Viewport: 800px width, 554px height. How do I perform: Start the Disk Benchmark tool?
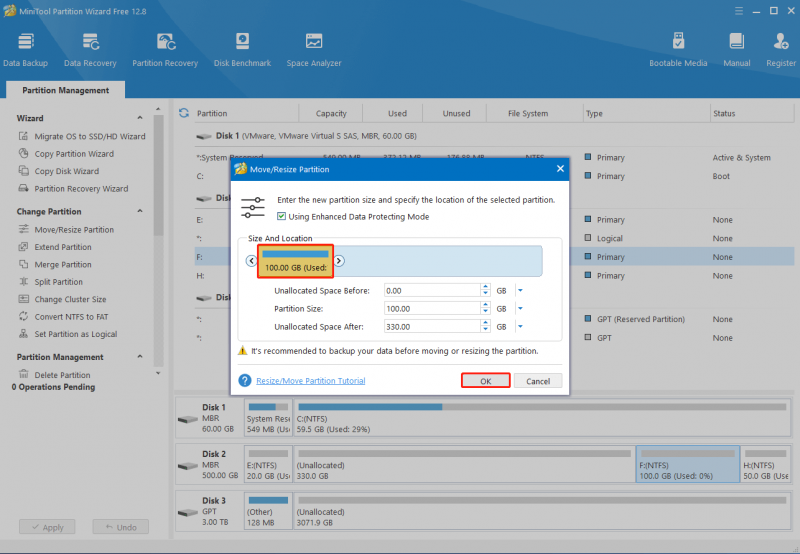pos(242,49)
